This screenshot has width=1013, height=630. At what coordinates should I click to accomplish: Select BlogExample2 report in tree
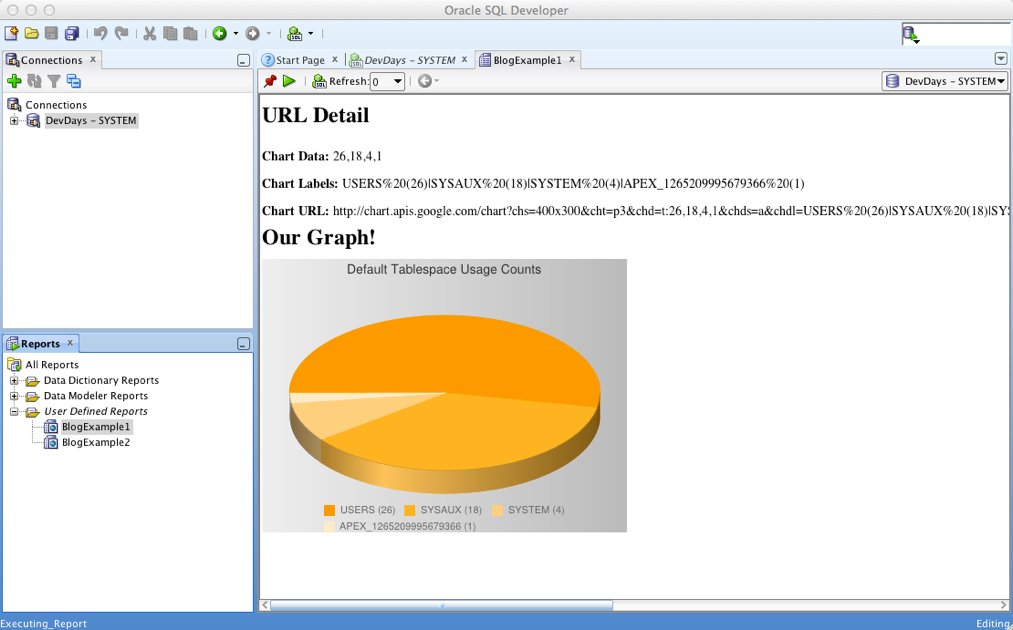[x=95, y=443]
